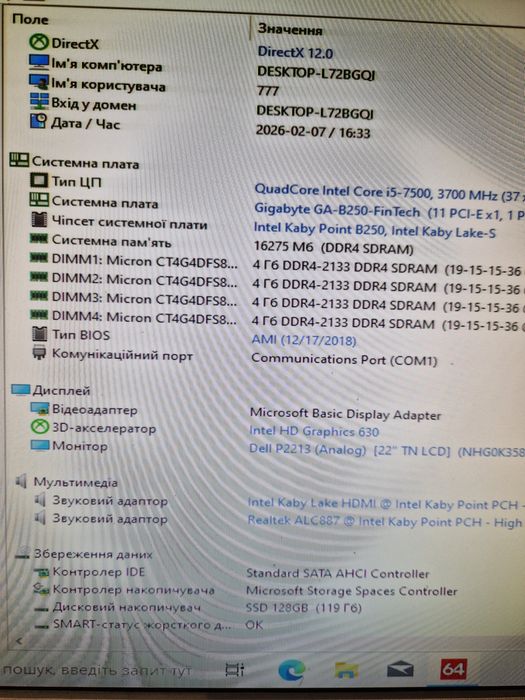Select the Системна плата section header text
Image resolution: width=525 pixels, height=700 pixels.
[x=85, y=163]
